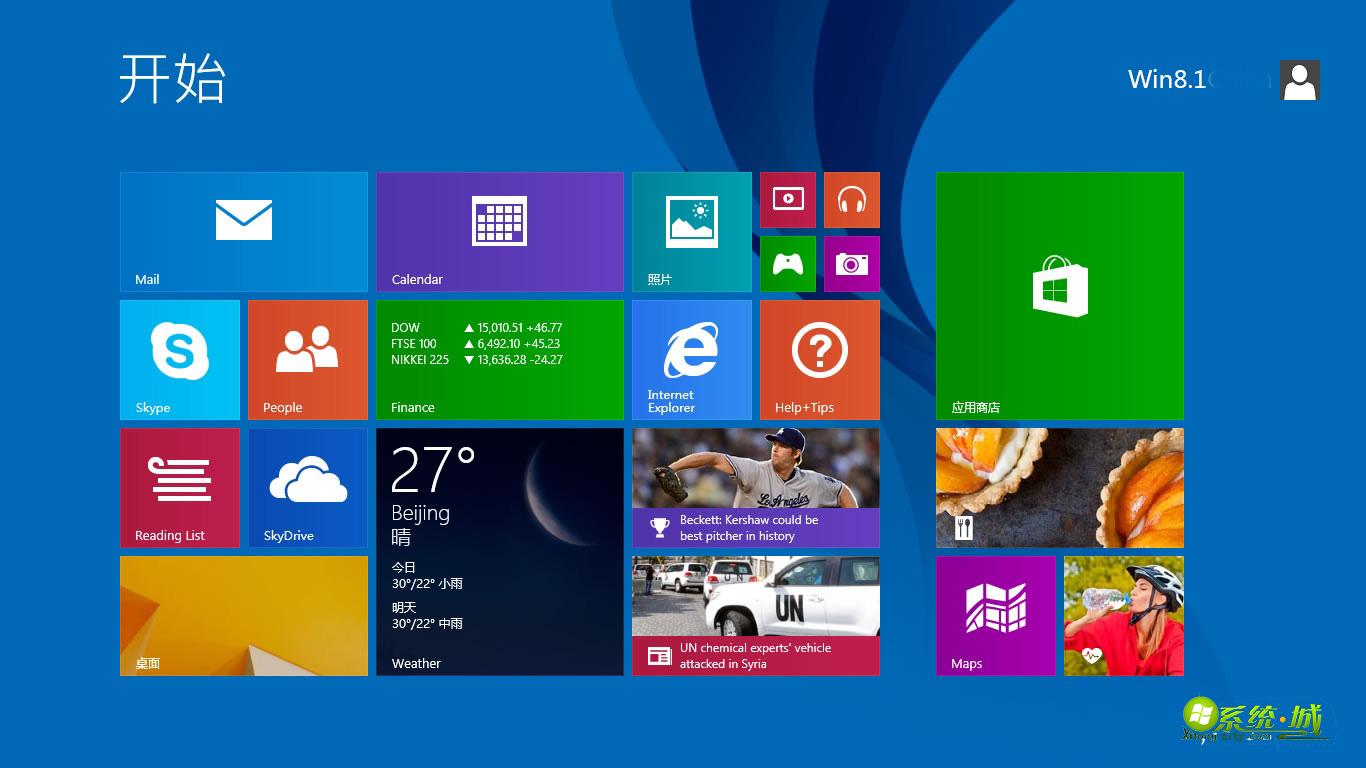Click the Win8.1 user account picture
Screen dimensions: 1366x768
point(1299,80)
